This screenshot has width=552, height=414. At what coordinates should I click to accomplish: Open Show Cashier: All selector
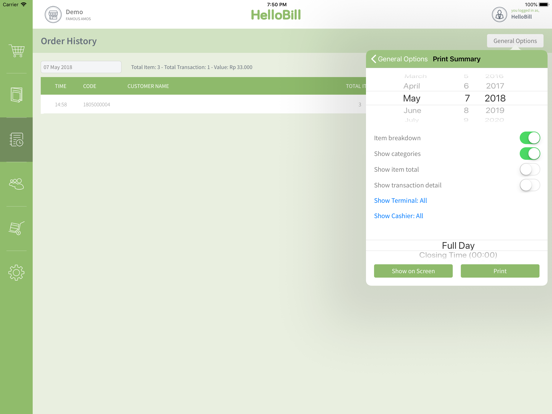(399, 216)
